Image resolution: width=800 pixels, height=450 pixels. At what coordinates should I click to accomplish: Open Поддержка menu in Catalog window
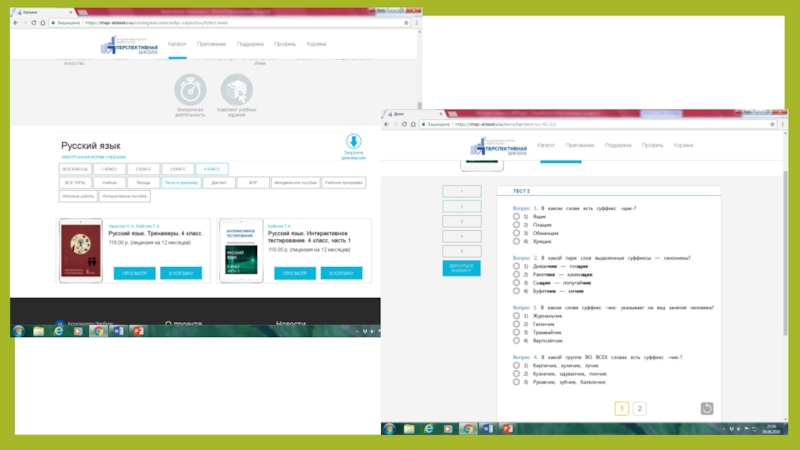[250, 44]
